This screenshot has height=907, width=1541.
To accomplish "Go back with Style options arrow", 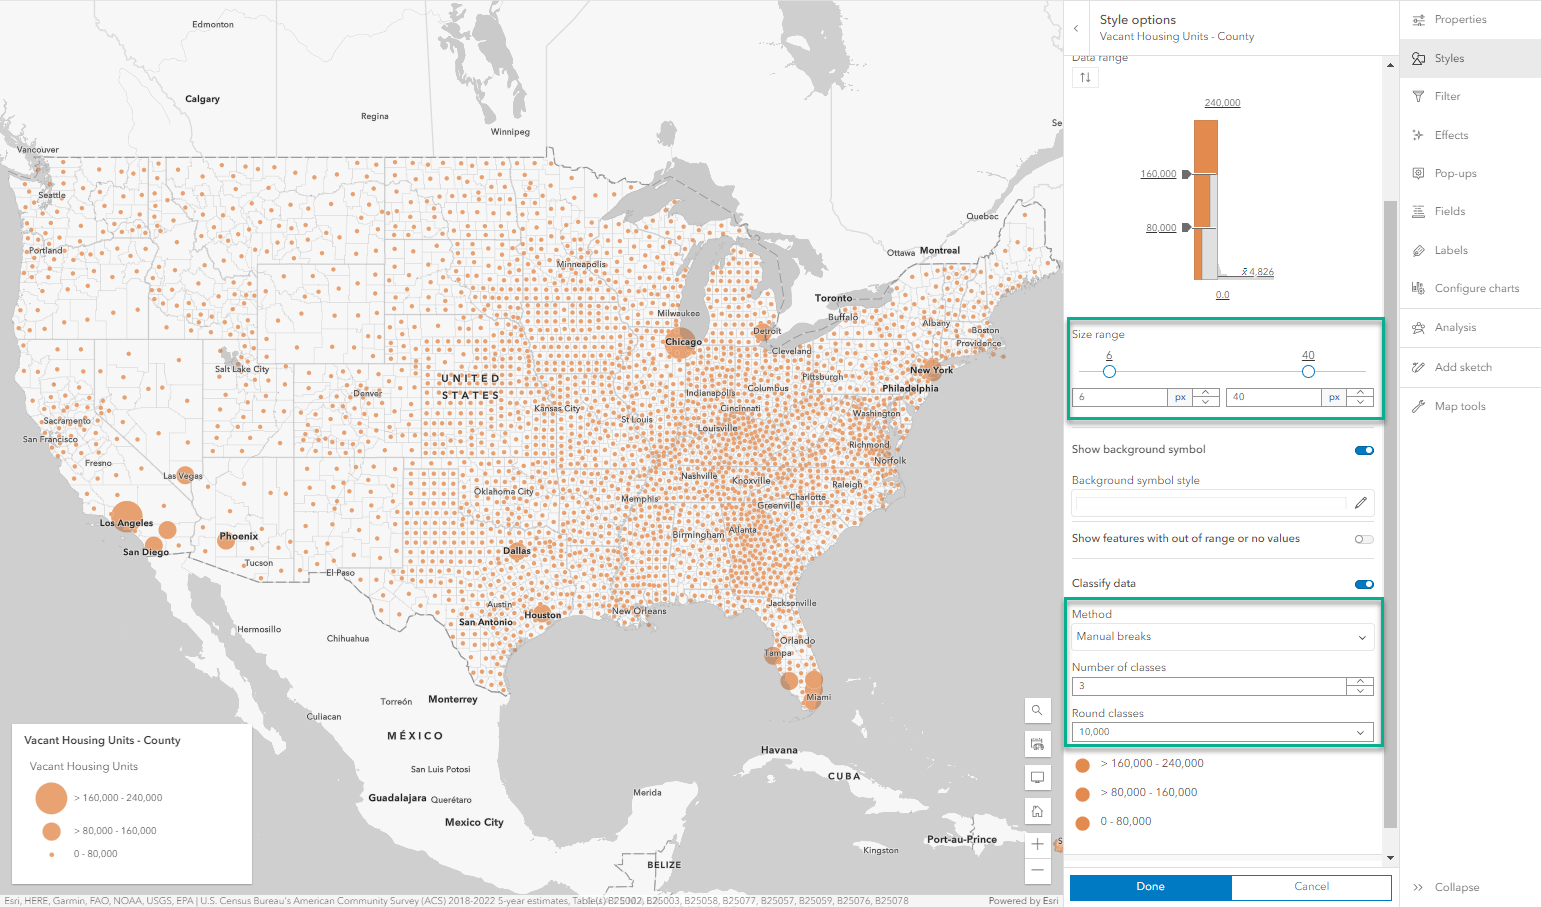I will [x=1076, y=28].
